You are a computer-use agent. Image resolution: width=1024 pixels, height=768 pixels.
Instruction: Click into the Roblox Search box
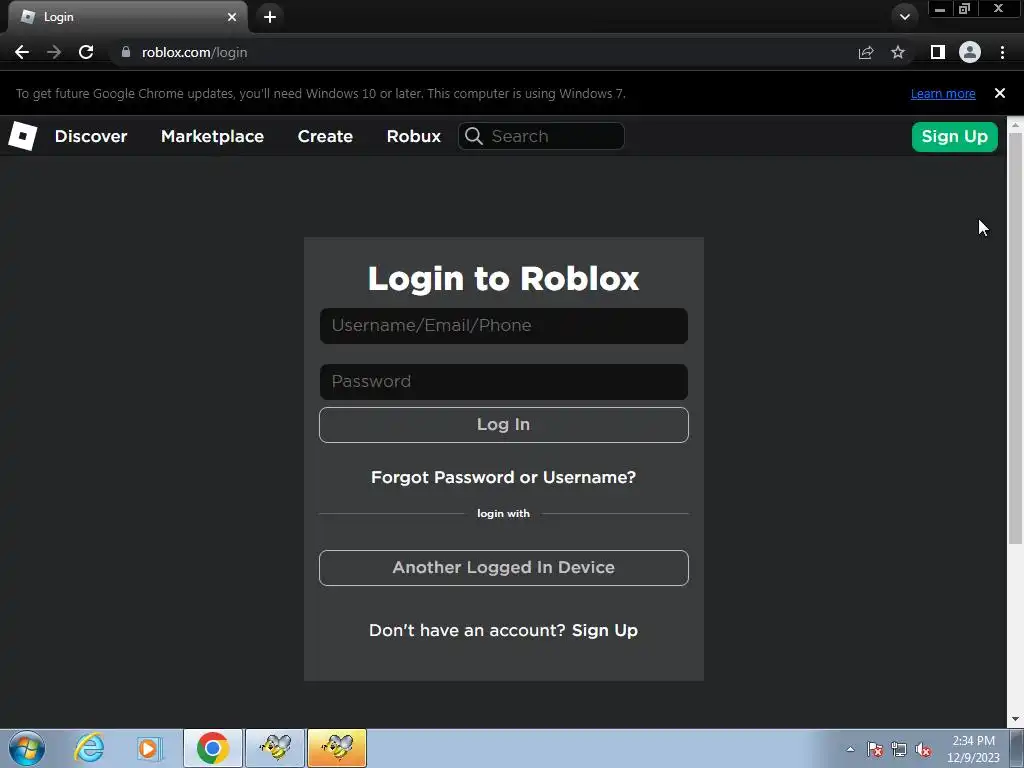pos(541,136)
